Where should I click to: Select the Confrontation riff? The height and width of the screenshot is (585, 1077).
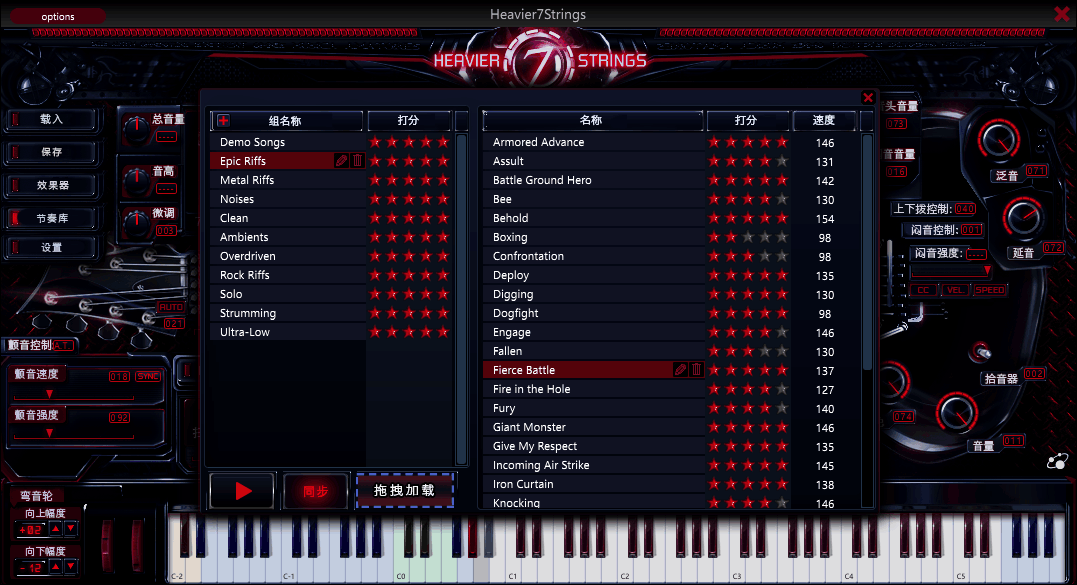pyautogui.click(x=594, y=256)
